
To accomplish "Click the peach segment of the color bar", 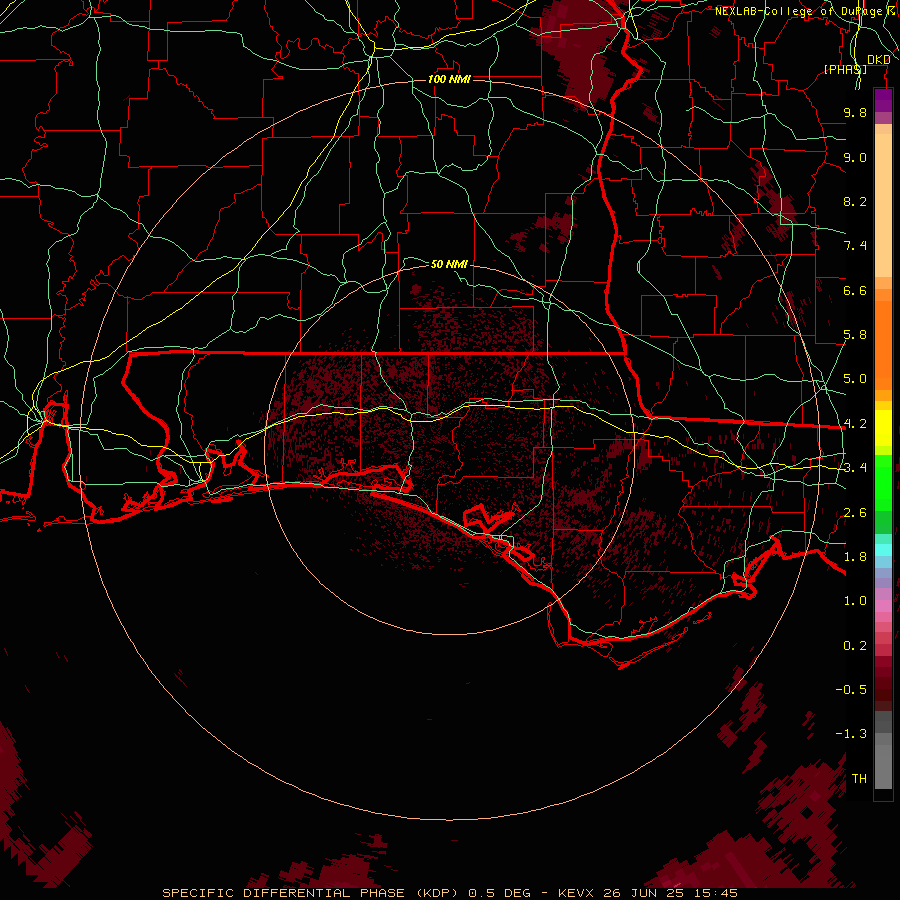I will [x=883, y=205].
